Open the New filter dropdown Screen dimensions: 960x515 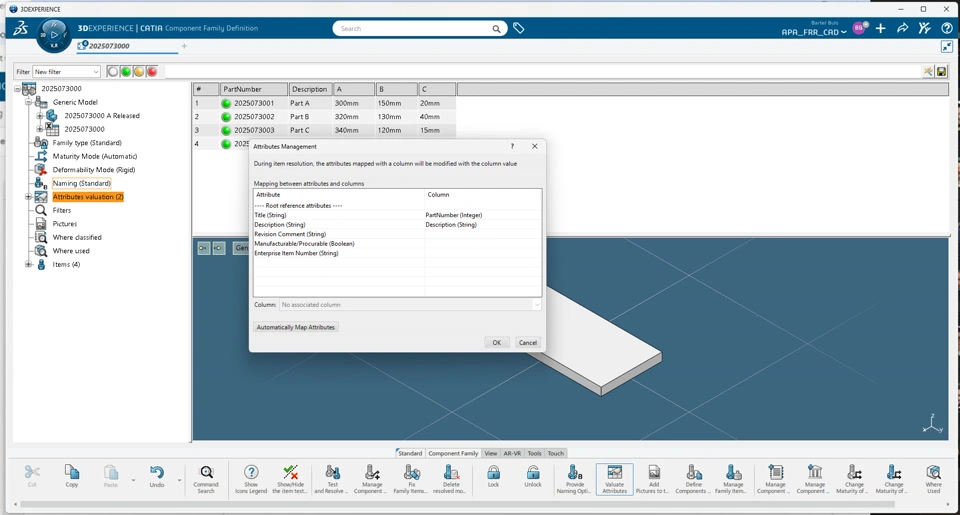coord(66,72)
